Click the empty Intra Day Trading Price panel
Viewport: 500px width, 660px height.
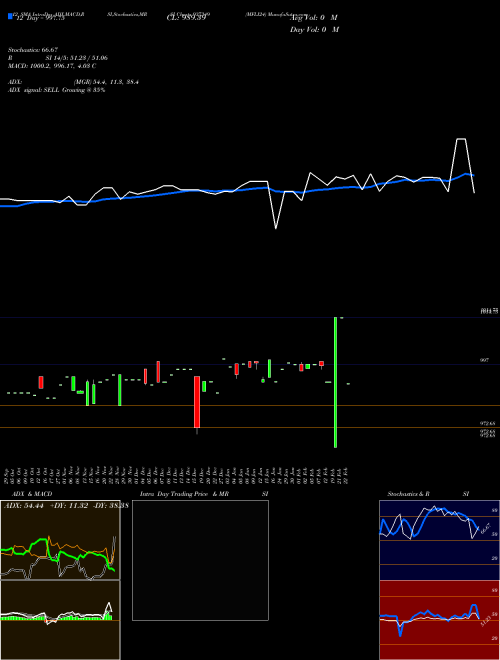coord(200,560)
